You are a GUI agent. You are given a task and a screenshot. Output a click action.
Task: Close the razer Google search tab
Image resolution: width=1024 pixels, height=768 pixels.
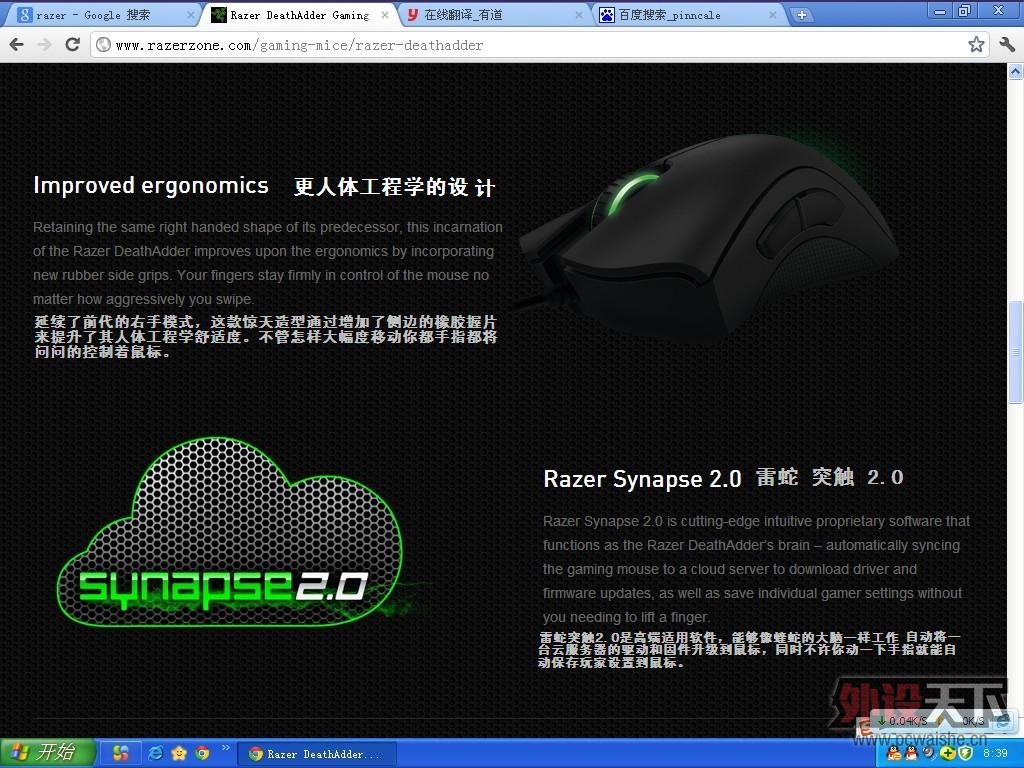191,14
